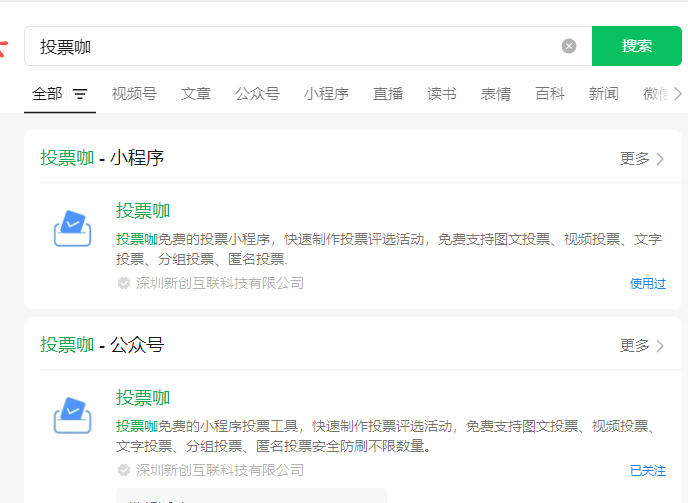Switch to the 小程序 tab
Screen dimensions: 688x503
tap(326, 93)
